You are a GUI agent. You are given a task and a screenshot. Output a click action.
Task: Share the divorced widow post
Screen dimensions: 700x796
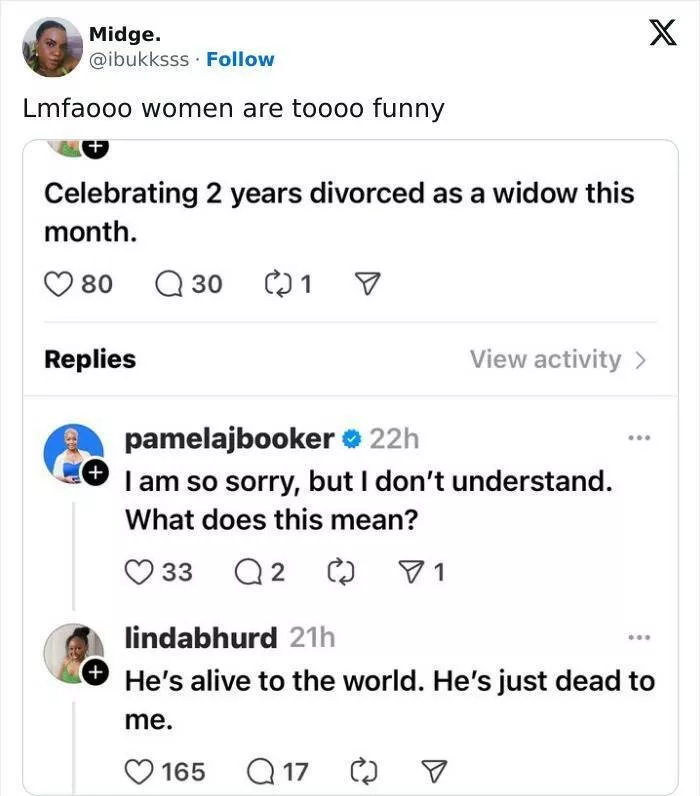367,285
